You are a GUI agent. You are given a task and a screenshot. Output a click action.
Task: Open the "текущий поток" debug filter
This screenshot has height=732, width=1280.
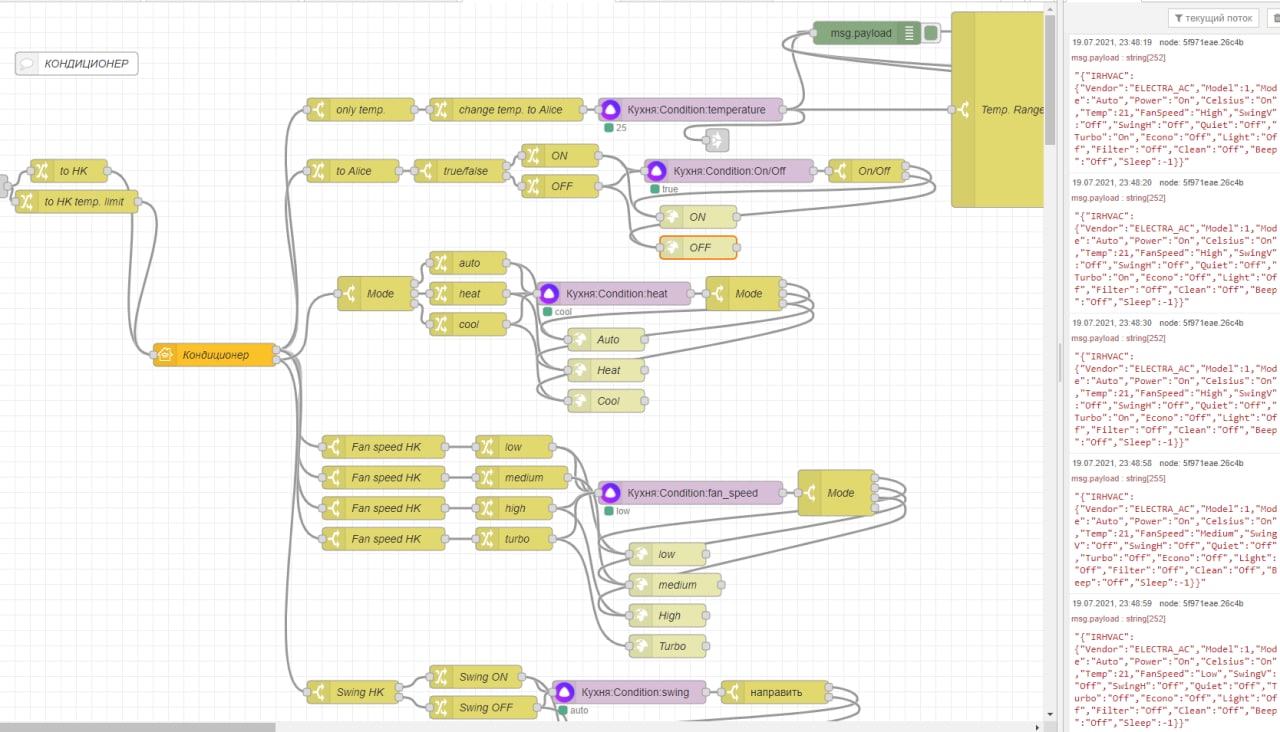coord(1214,18)
